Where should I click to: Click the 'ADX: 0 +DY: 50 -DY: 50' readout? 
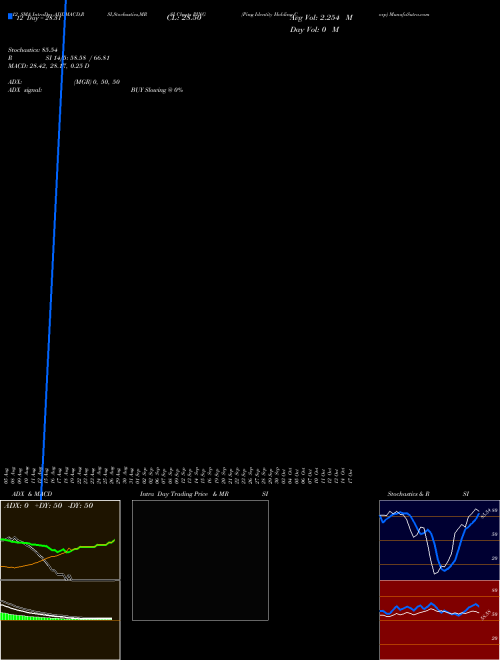[48, 506]
